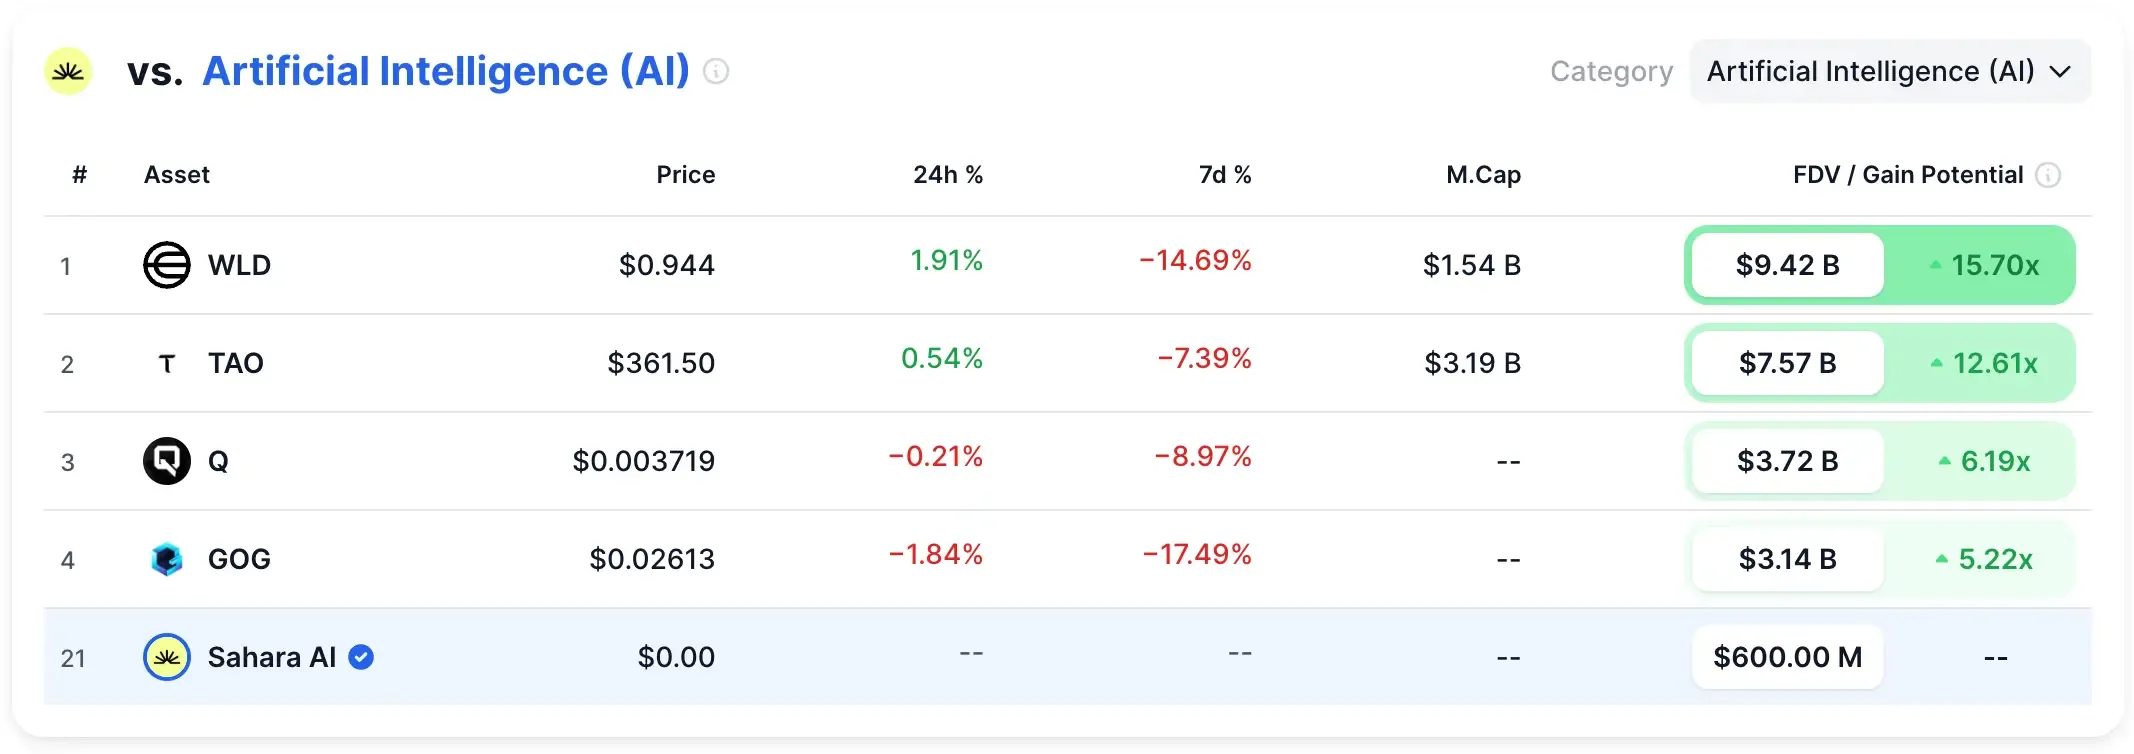This screenshot has width=2134, height=754.
Task: Click the WLD token logo
Action: 167,265
